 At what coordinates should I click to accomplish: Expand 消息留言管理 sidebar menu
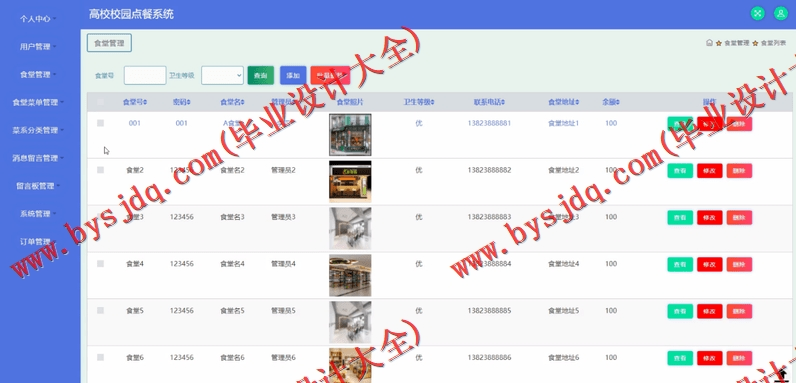tap(37, 158)
